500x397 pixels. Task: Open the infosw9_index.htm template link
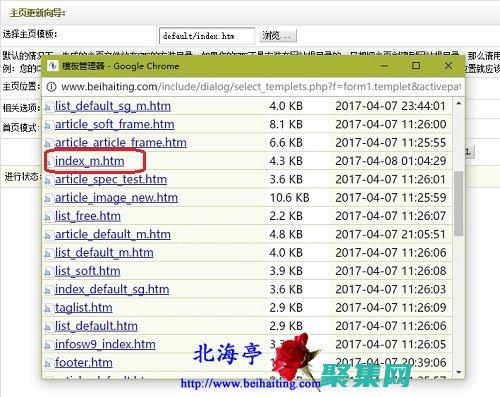105,344
